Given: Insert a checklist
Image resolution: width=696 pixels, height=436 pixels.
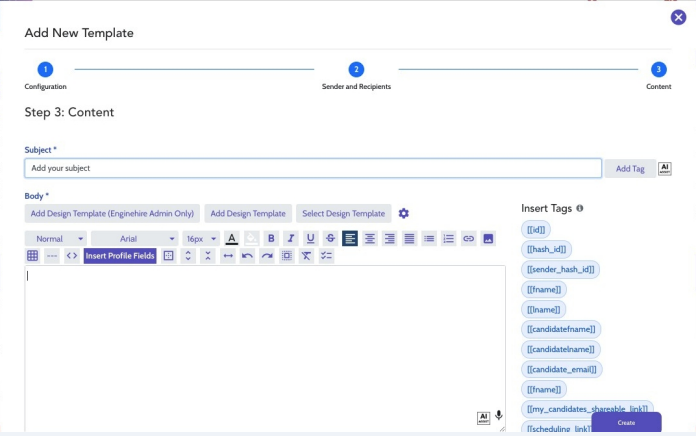Looking at the screenshot, I should tap(326, 256).
